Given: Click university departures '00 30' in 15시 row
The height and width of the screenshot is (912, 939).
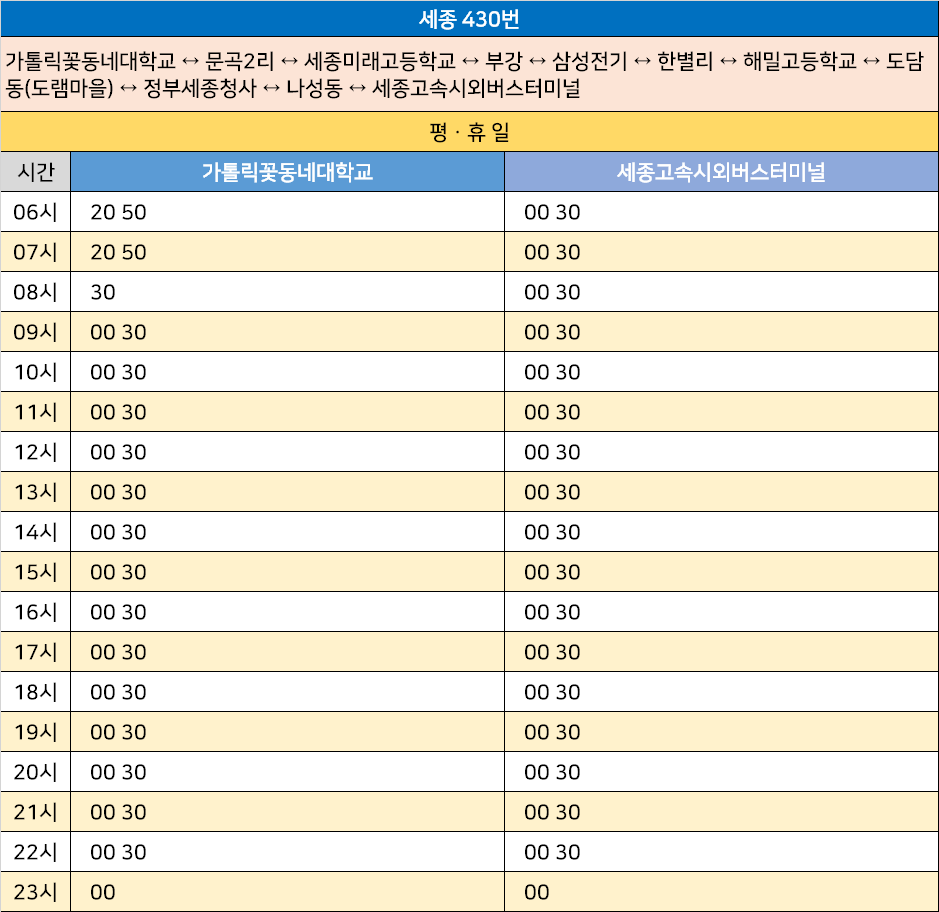Looking at the screenshot, I should (x=118, y=572).
